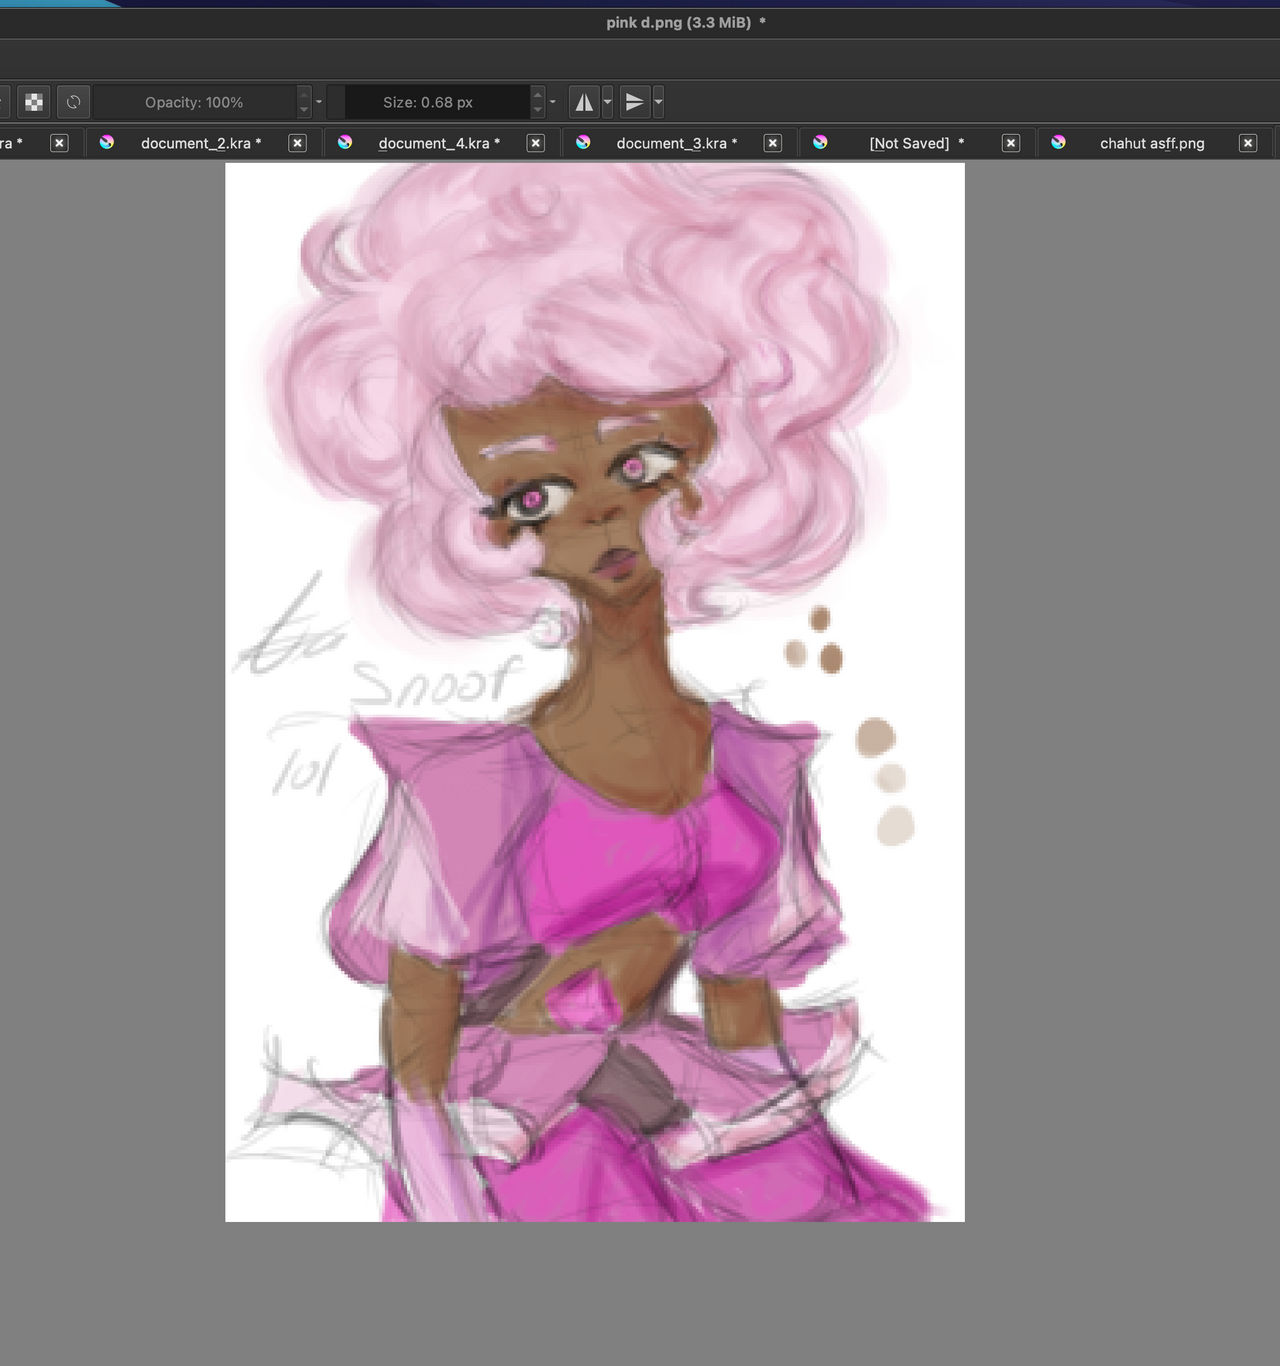Increase brush size with the up stepper arrow
1280x1366 pixels.
(537, 95)
